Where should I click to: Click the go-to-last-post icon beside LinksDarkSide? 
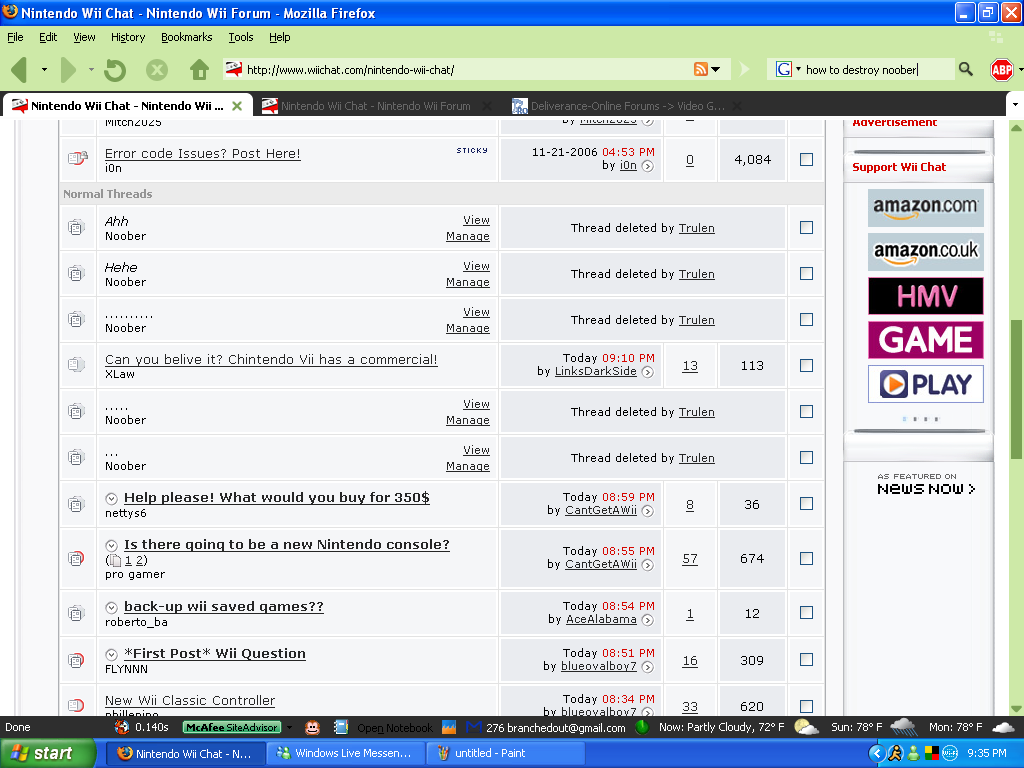pyautogui.click(x=647, y=372)
